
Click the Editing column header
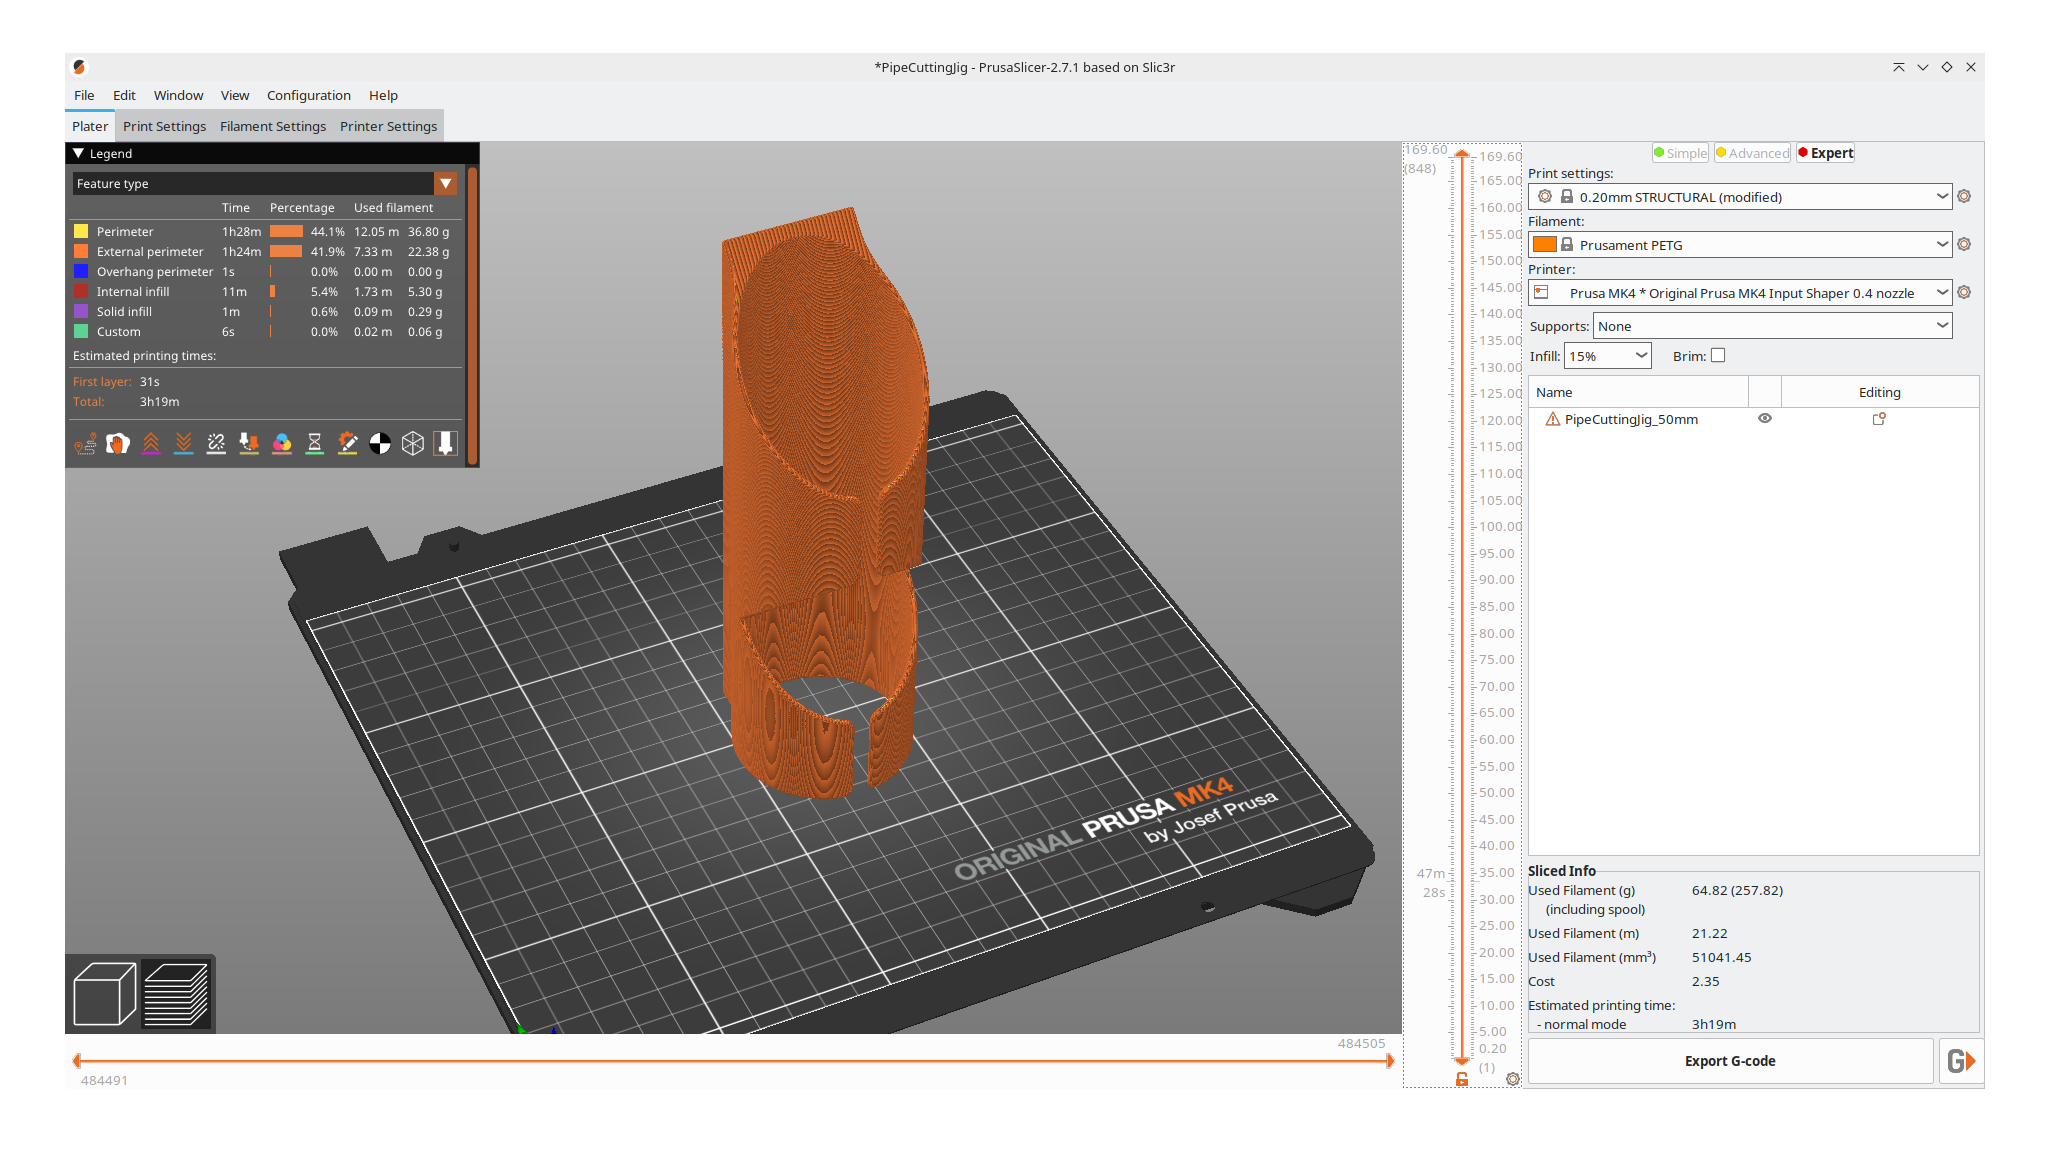(x=1879, y=393)
